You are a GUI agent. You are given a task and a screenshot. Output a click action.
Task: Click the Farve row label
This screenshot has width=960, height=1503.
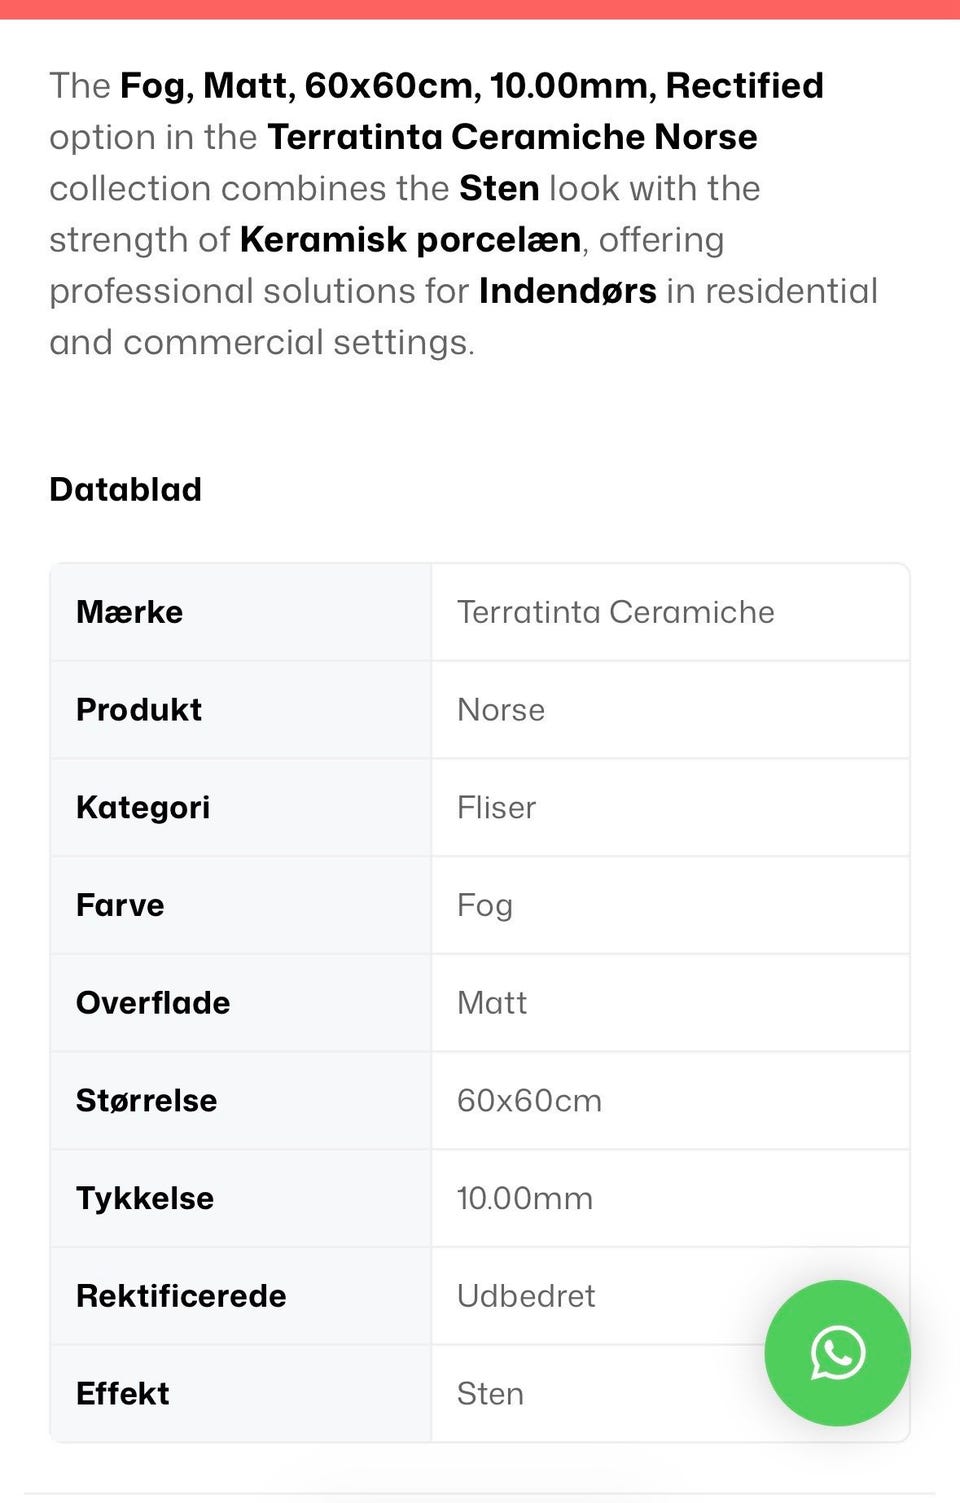120,905
